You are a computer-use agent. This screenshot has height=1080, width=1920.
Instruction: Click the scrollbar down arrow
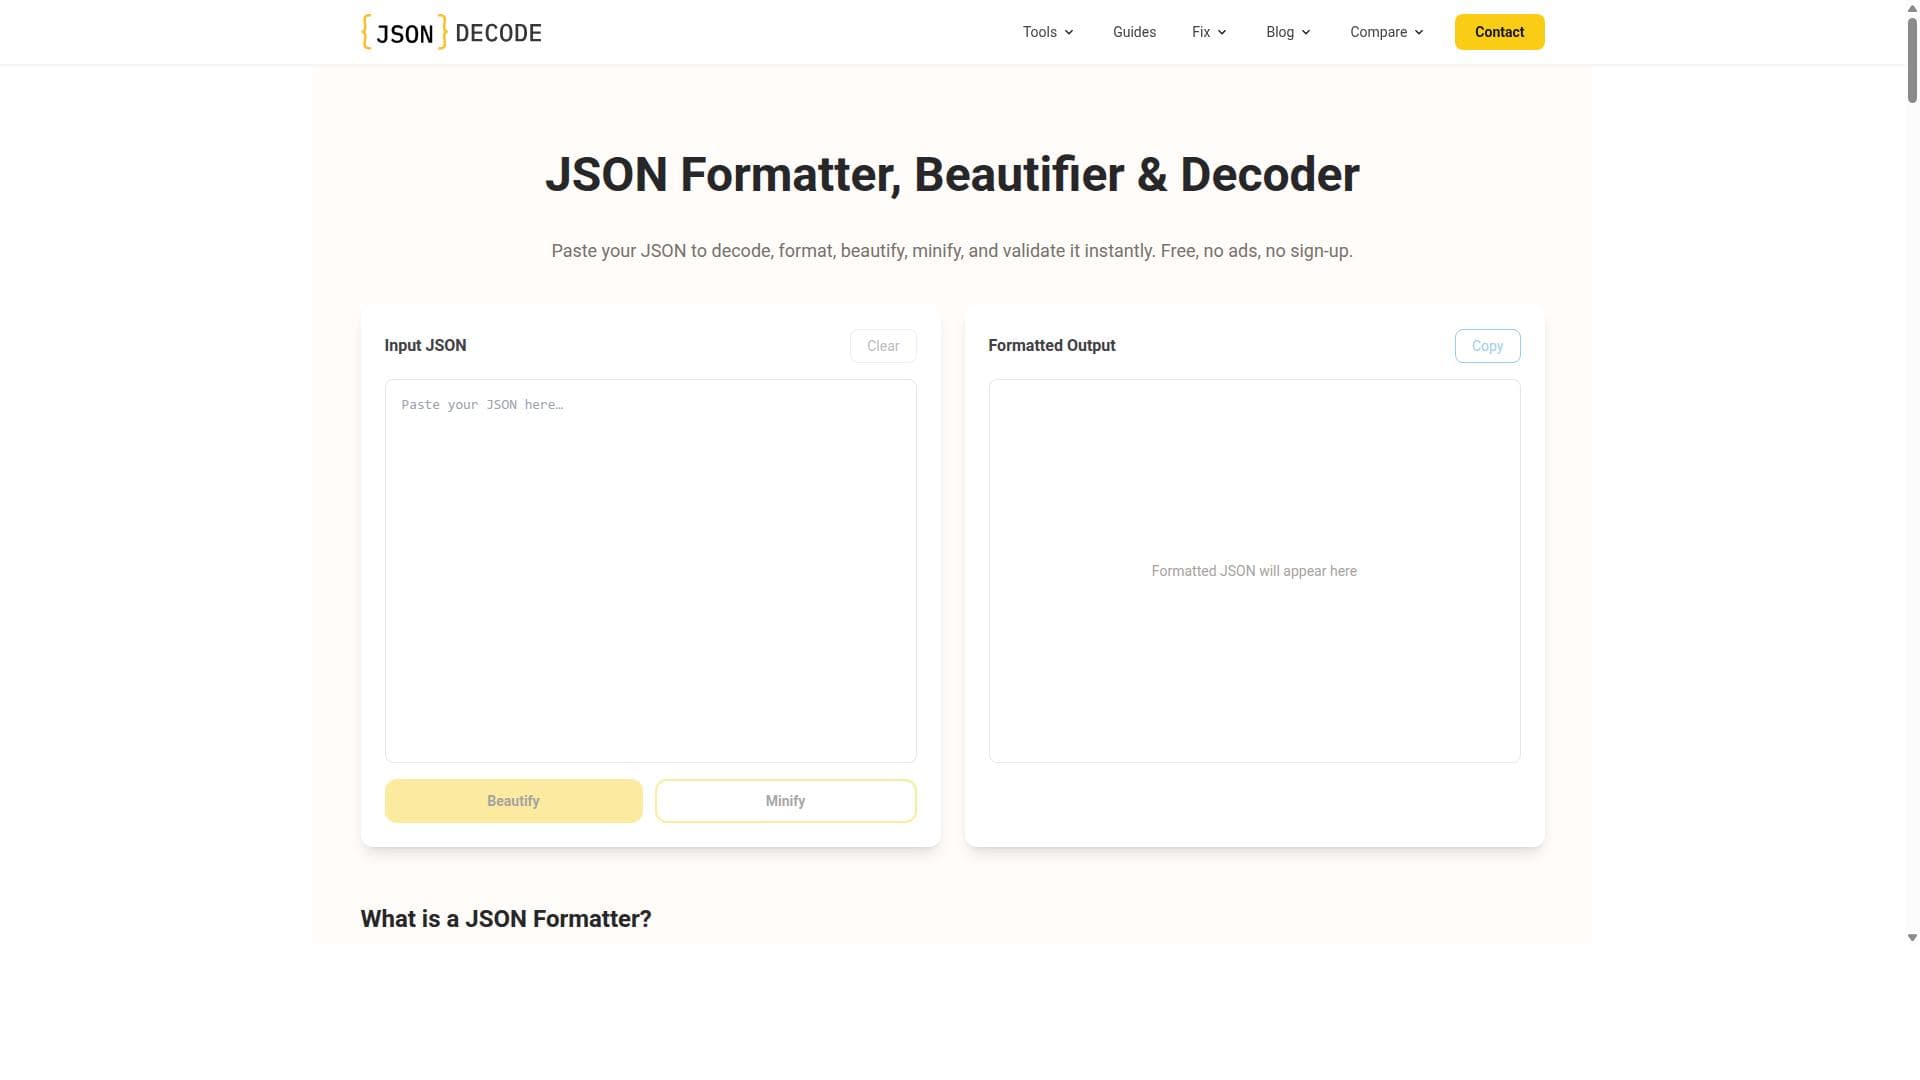tap(1912, 938)
